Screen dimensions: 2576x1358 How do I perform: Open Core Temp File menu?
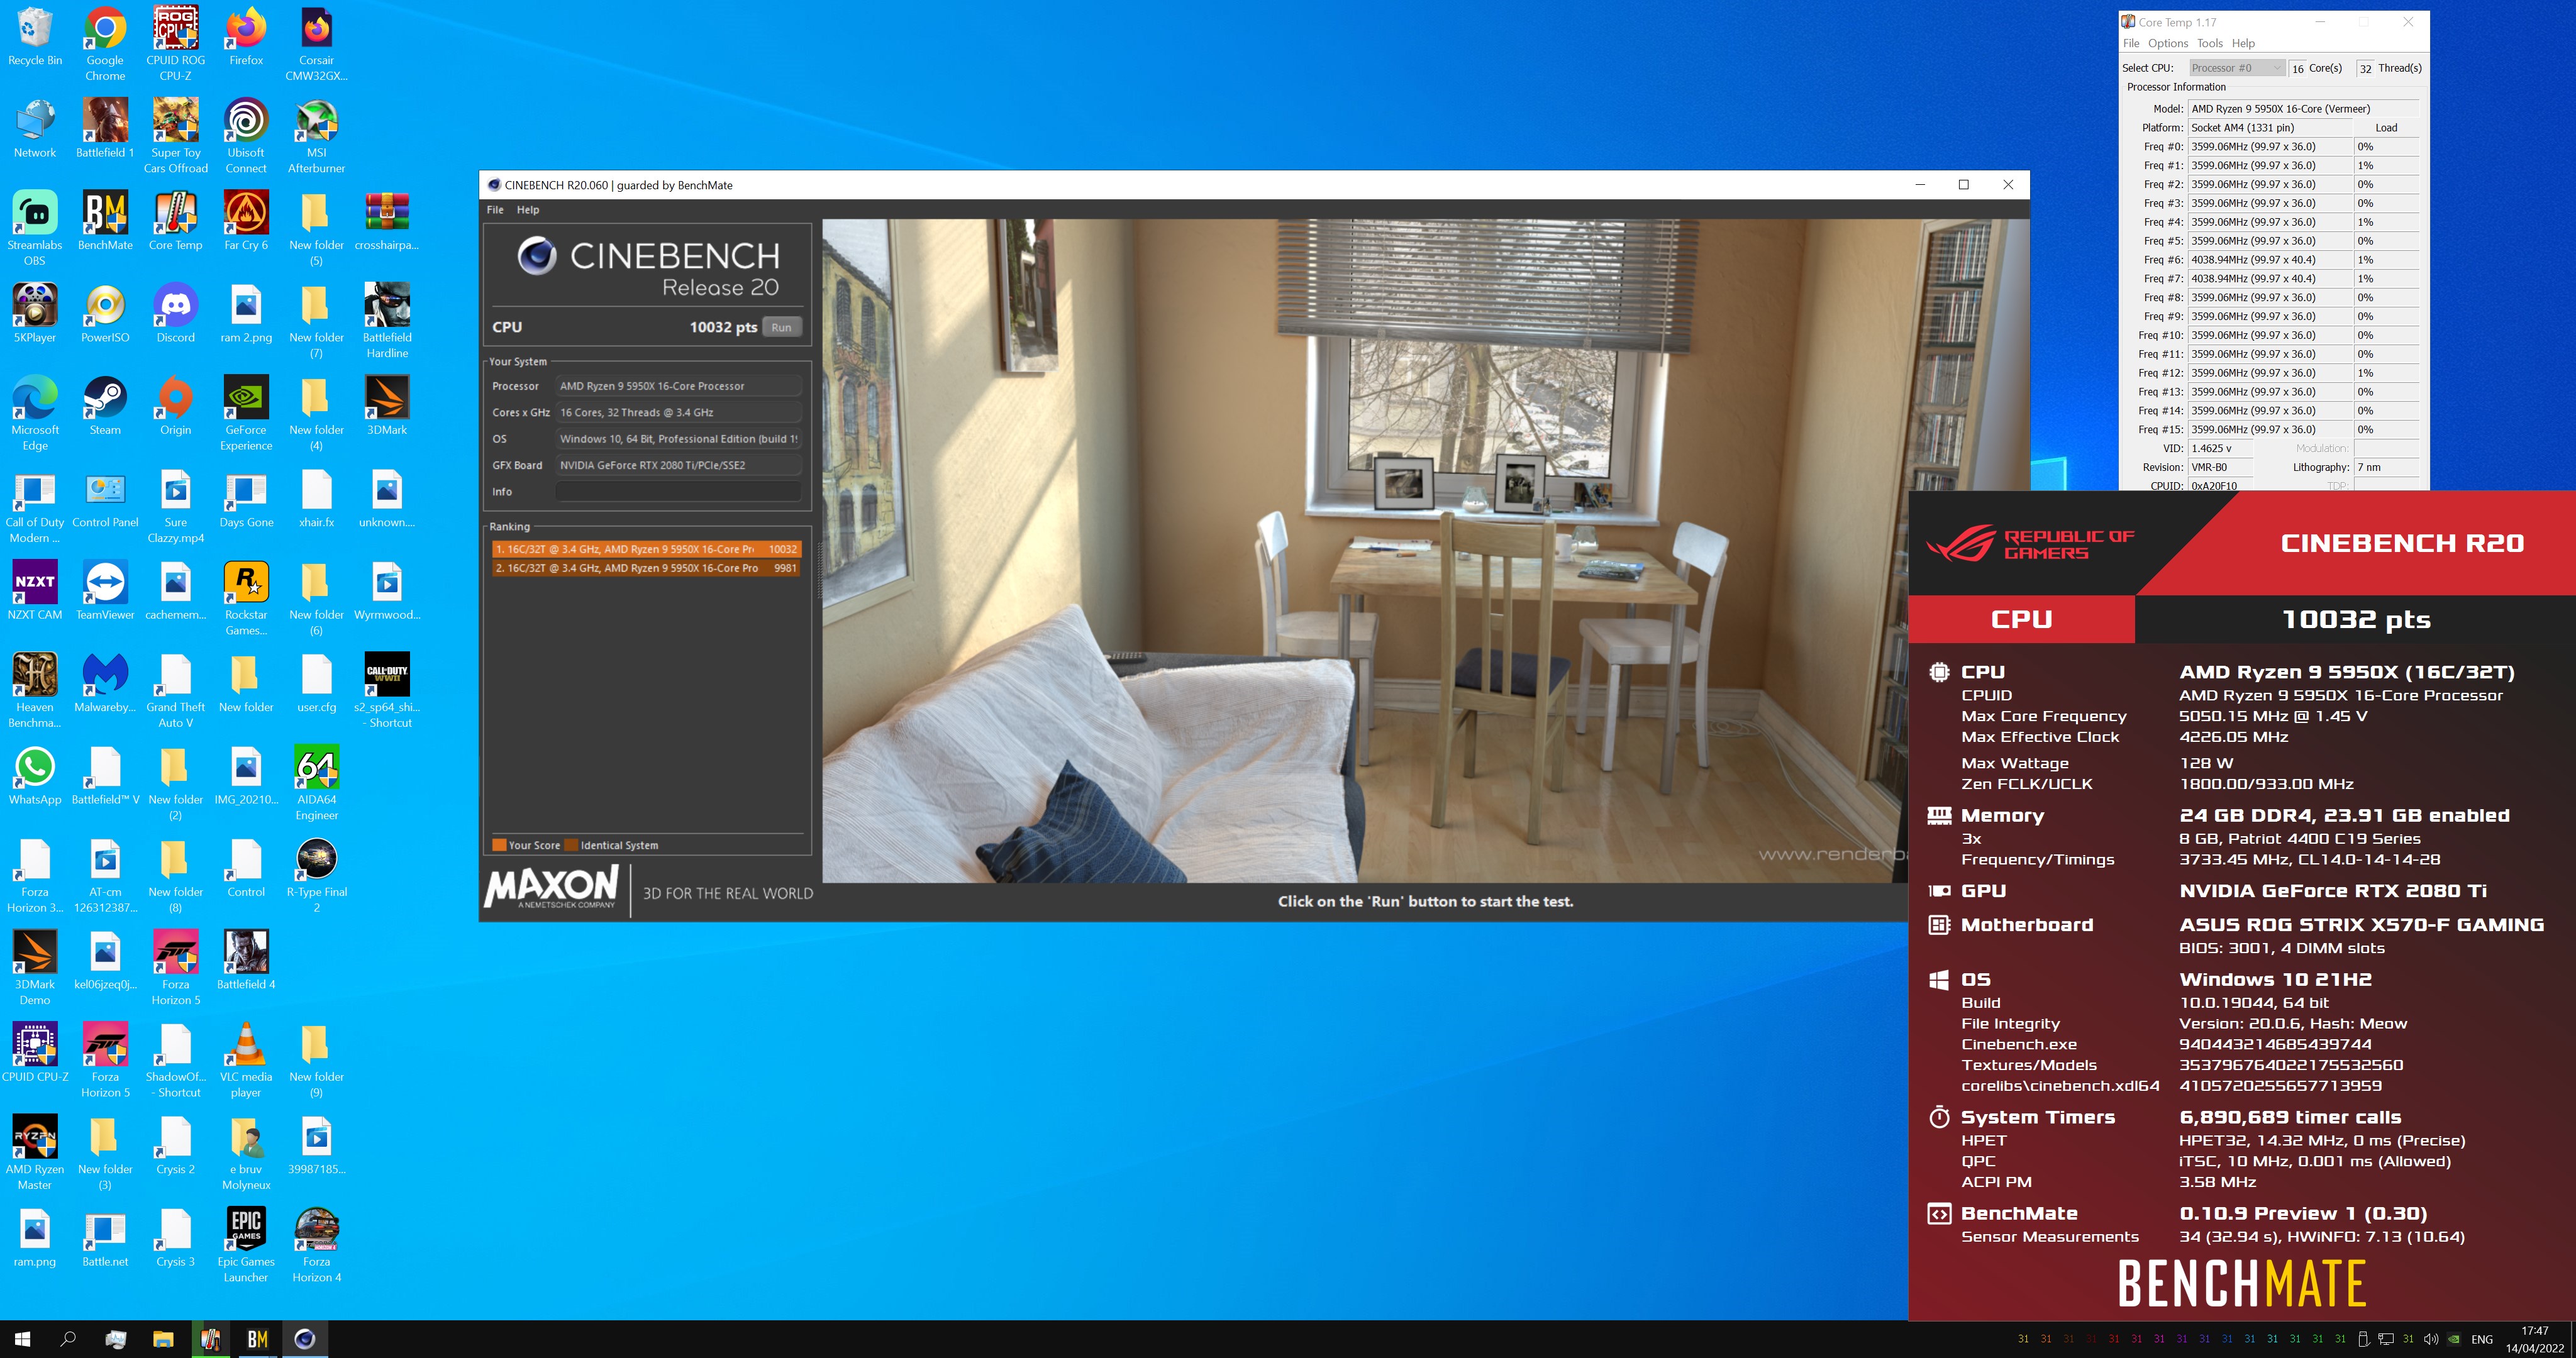pos(2131,43)
